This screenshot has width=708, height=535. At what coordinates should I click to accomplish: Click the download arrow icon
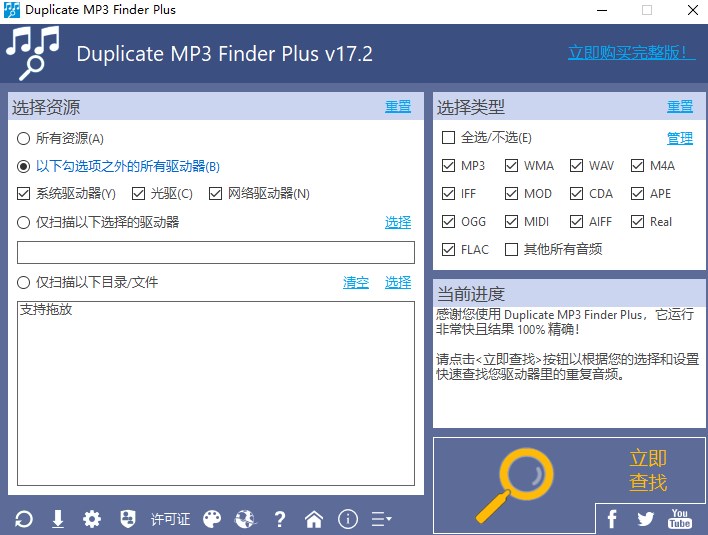coord(58,519)
